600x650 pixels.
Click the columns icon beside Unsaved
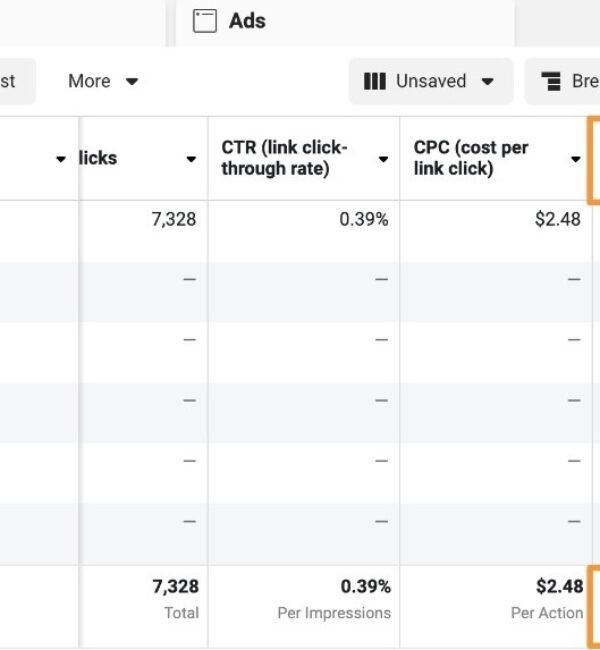pyautogui.click(x=375, y=82)
